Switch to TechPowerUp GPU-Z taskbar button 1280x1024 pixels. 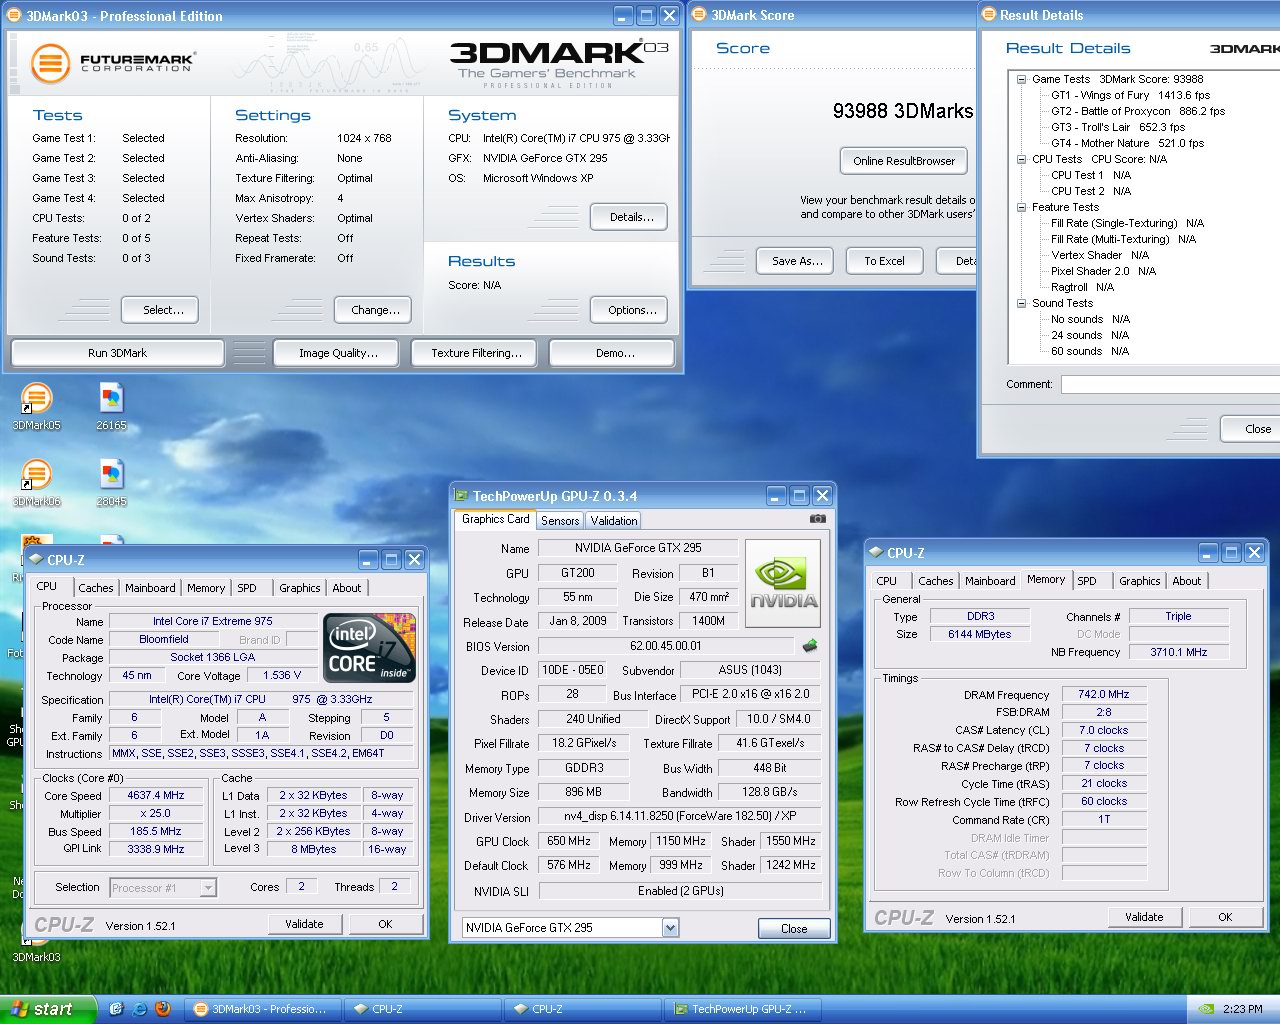pos(743,1009)
